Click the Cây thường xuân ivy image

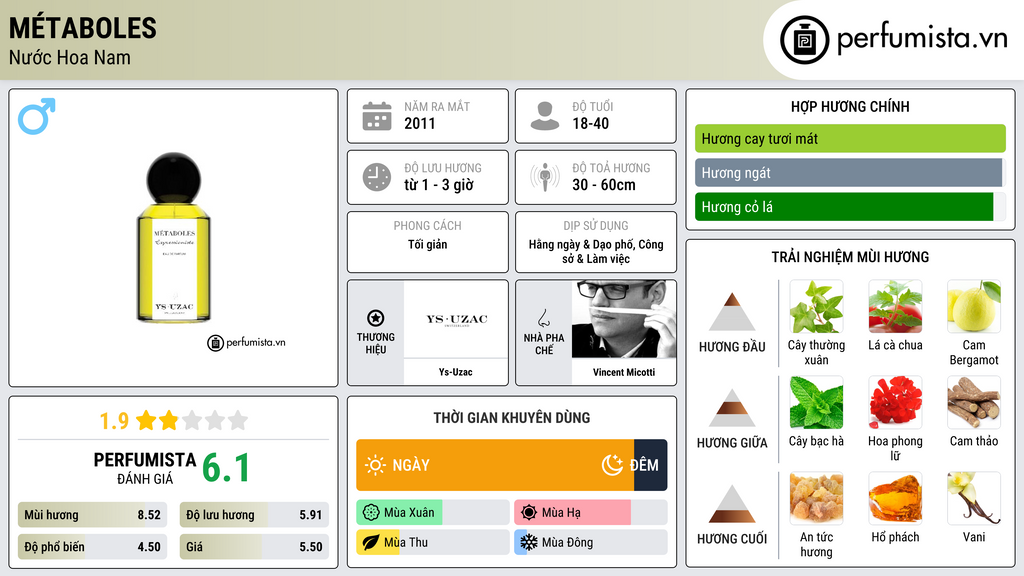pyautogui.click(x=816, y=307)
